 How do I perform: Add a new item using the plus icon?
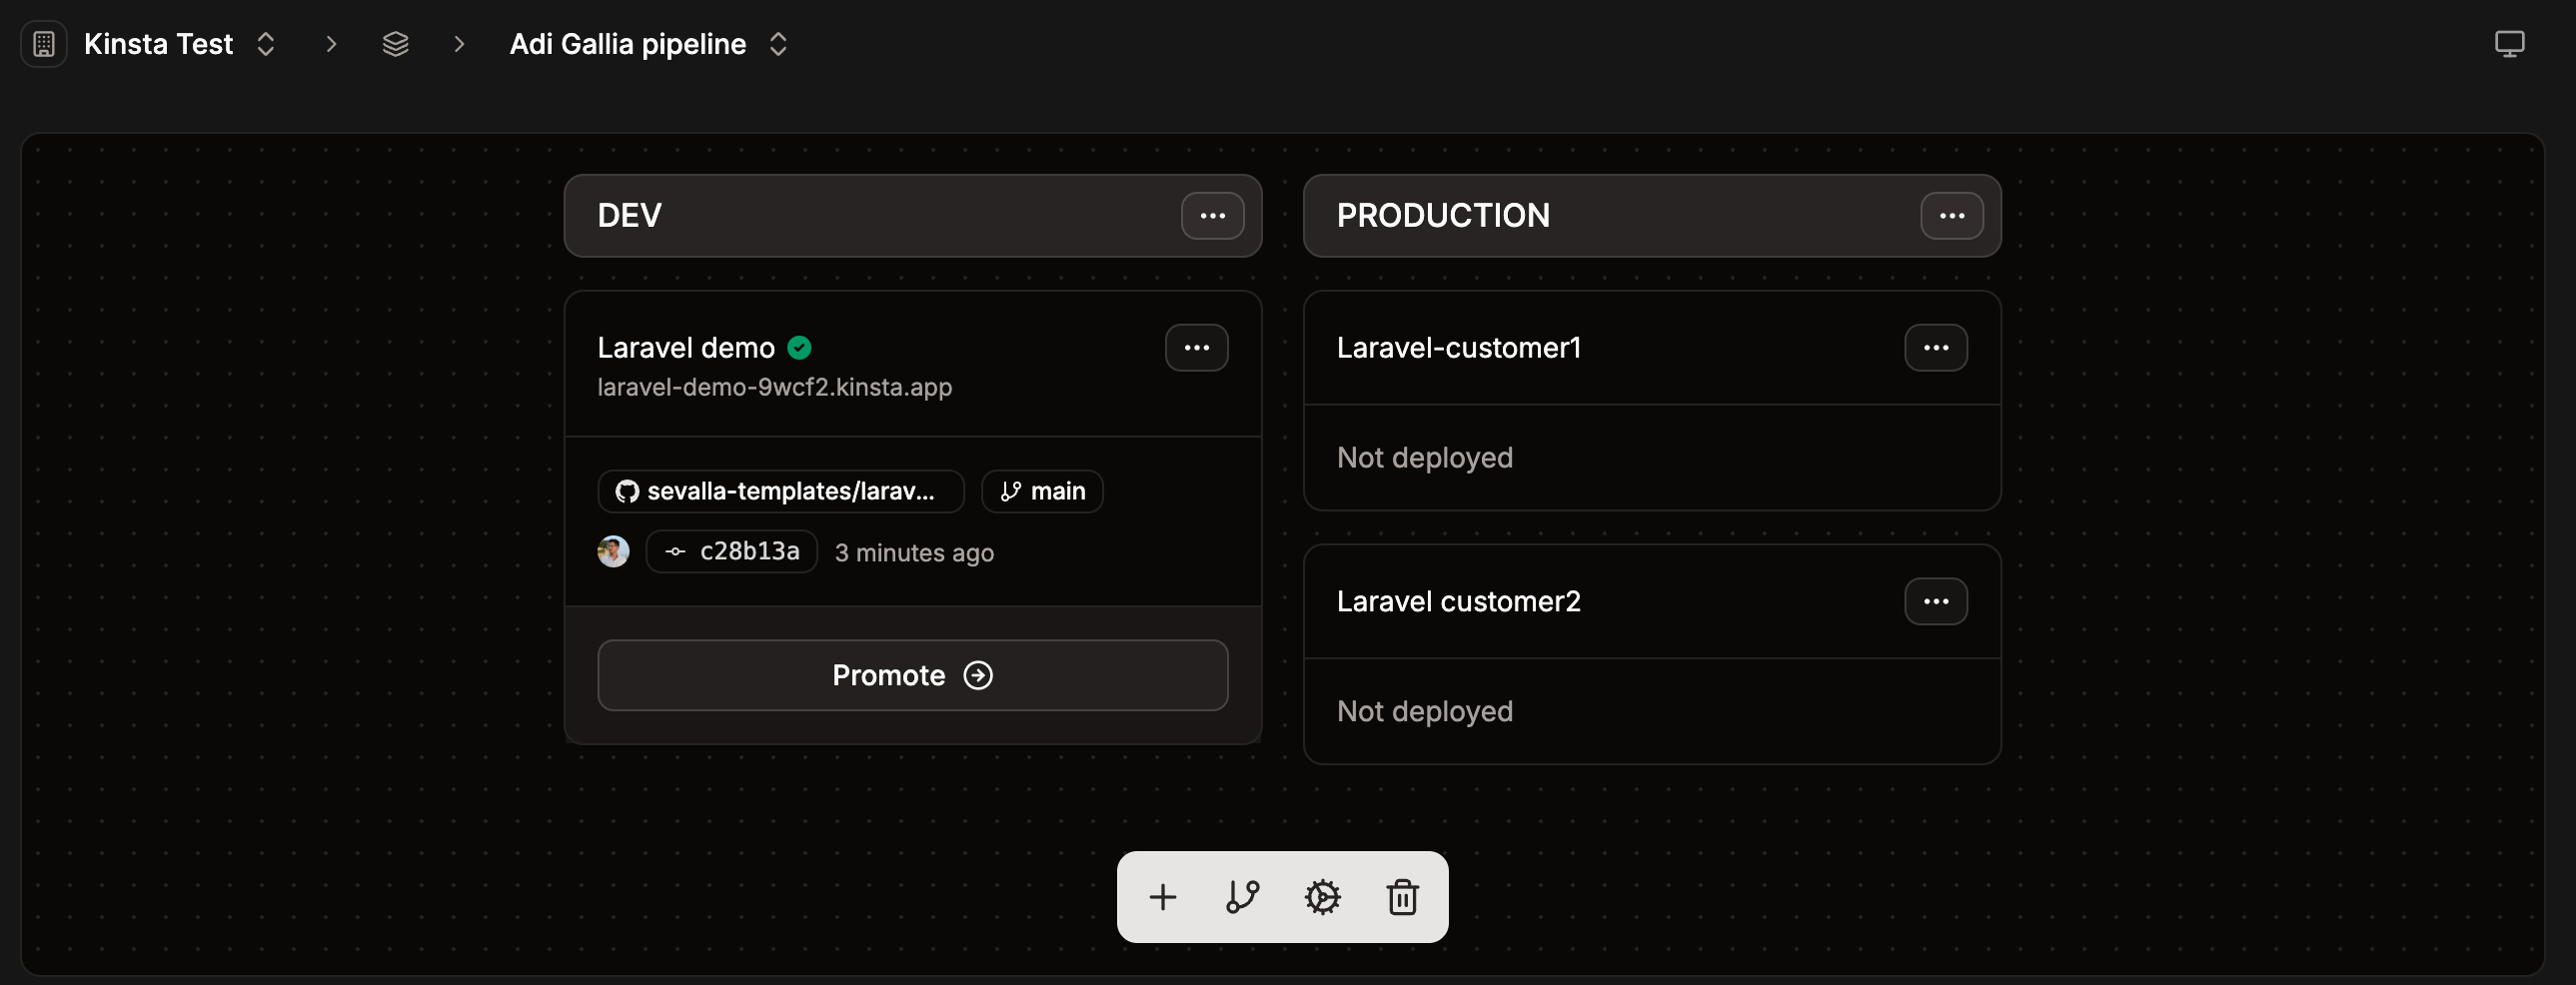tap(1162, 897)
